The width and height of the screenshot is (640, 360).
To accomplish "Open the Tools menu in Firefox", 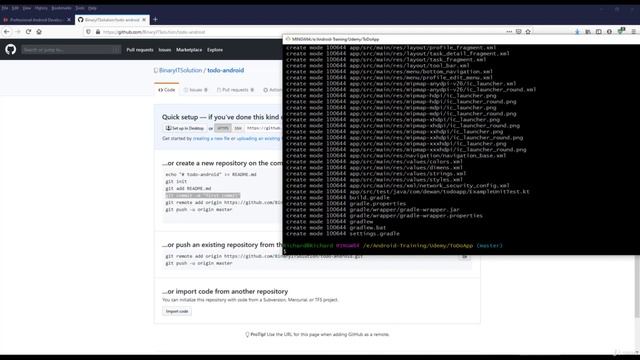I will click(80, 8).
